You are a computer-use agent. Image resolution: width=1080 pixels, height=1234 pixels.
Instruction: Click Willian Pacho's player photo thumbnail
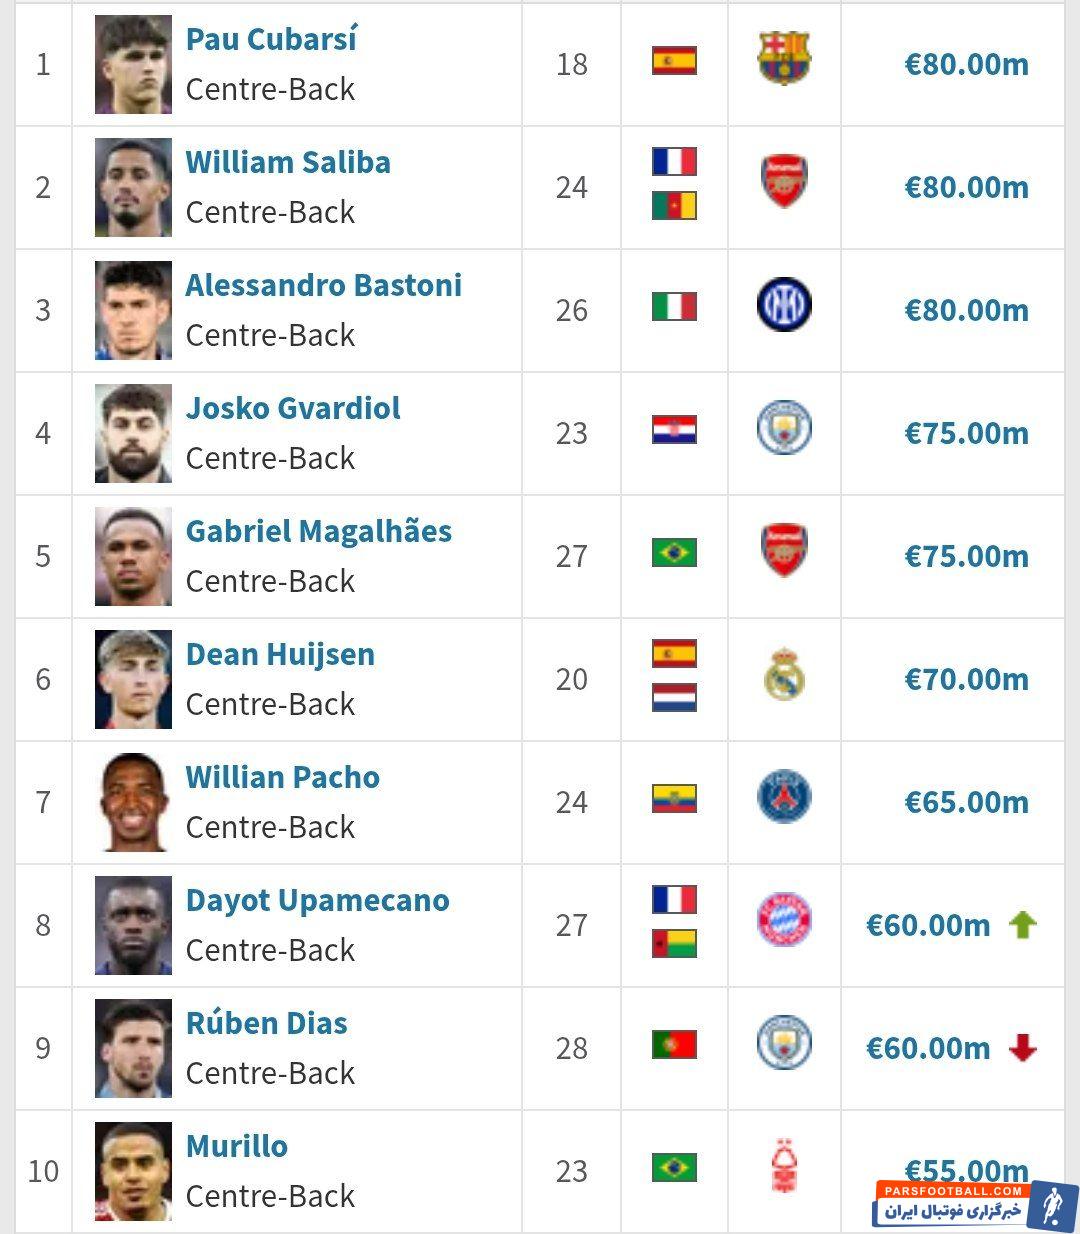(x=133, y=802)
